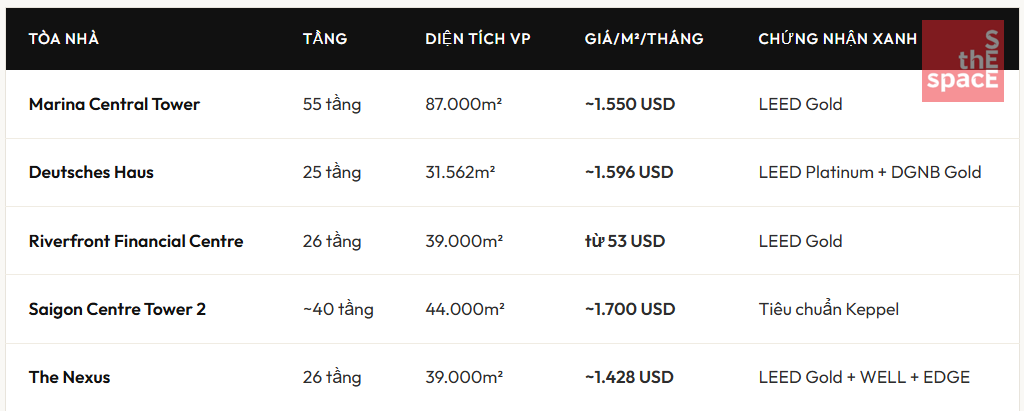Click the TÒA NHÀ column header
Screen dimensions: 1024x411
(x=64, y=39)
